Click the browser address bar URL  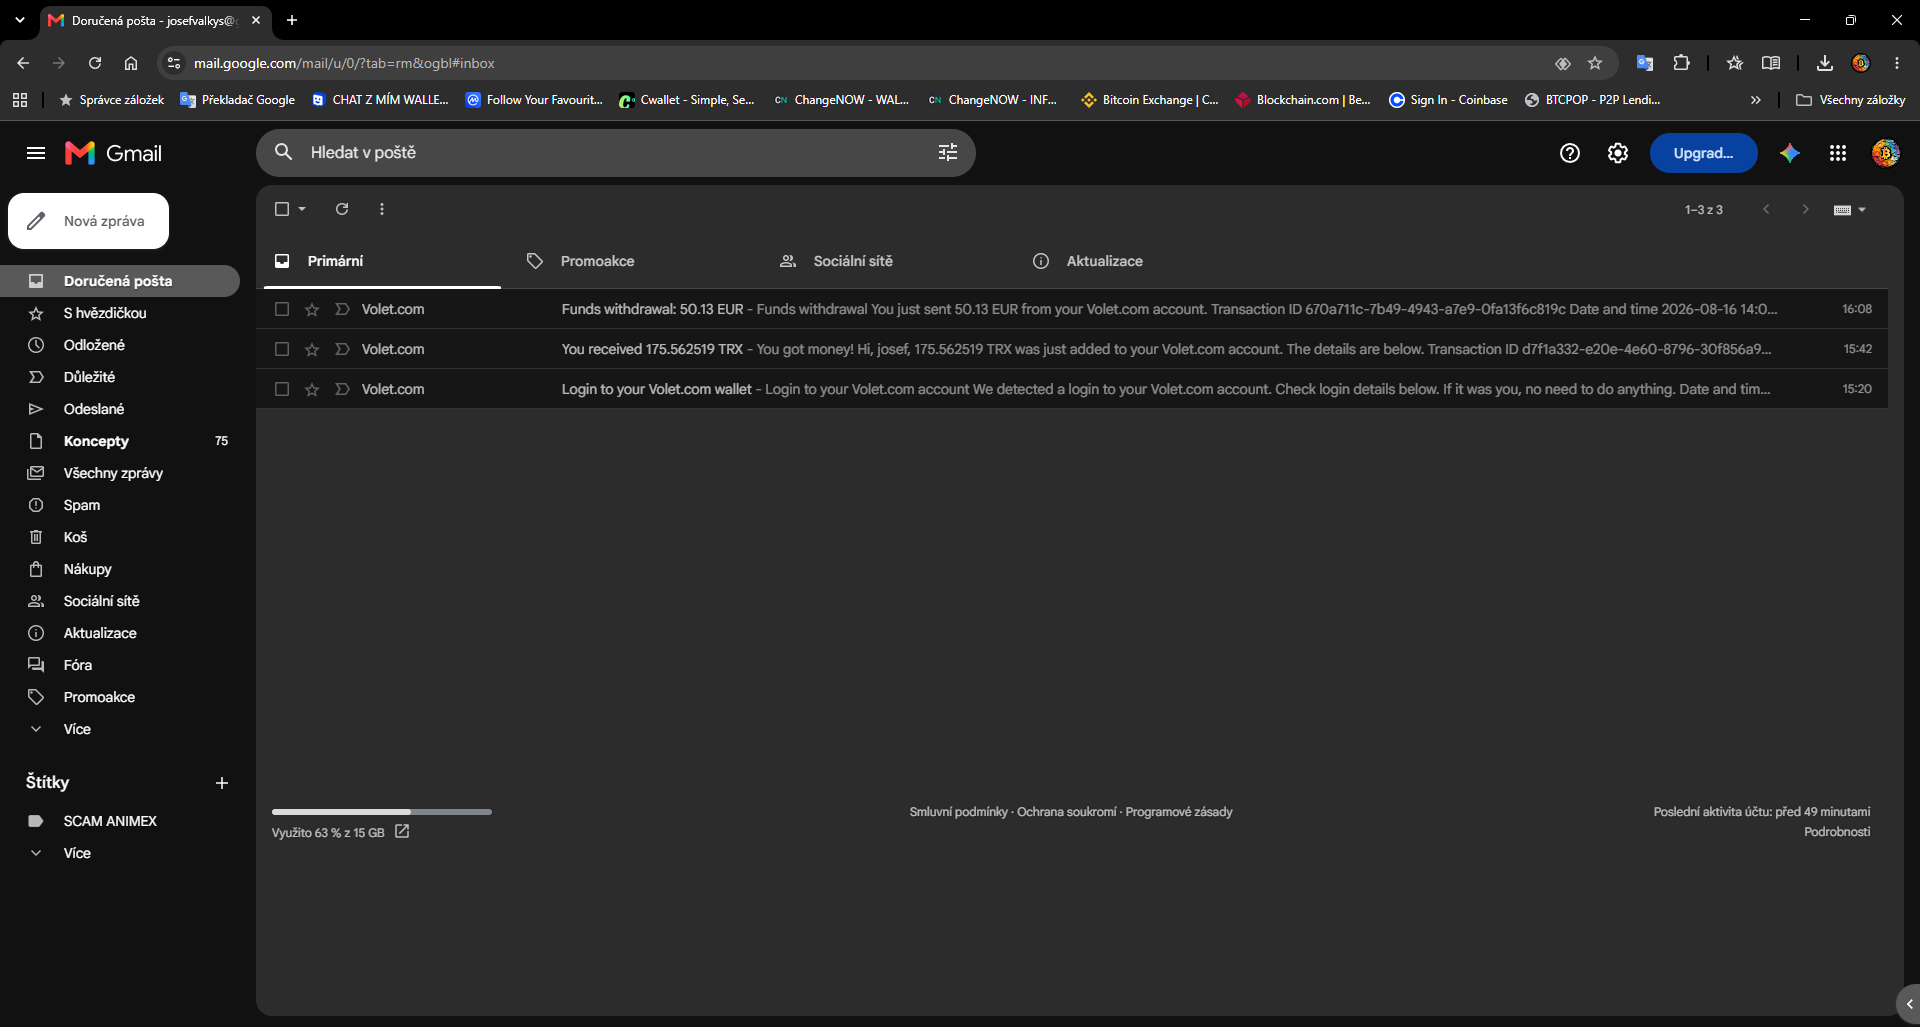[344, 63]
